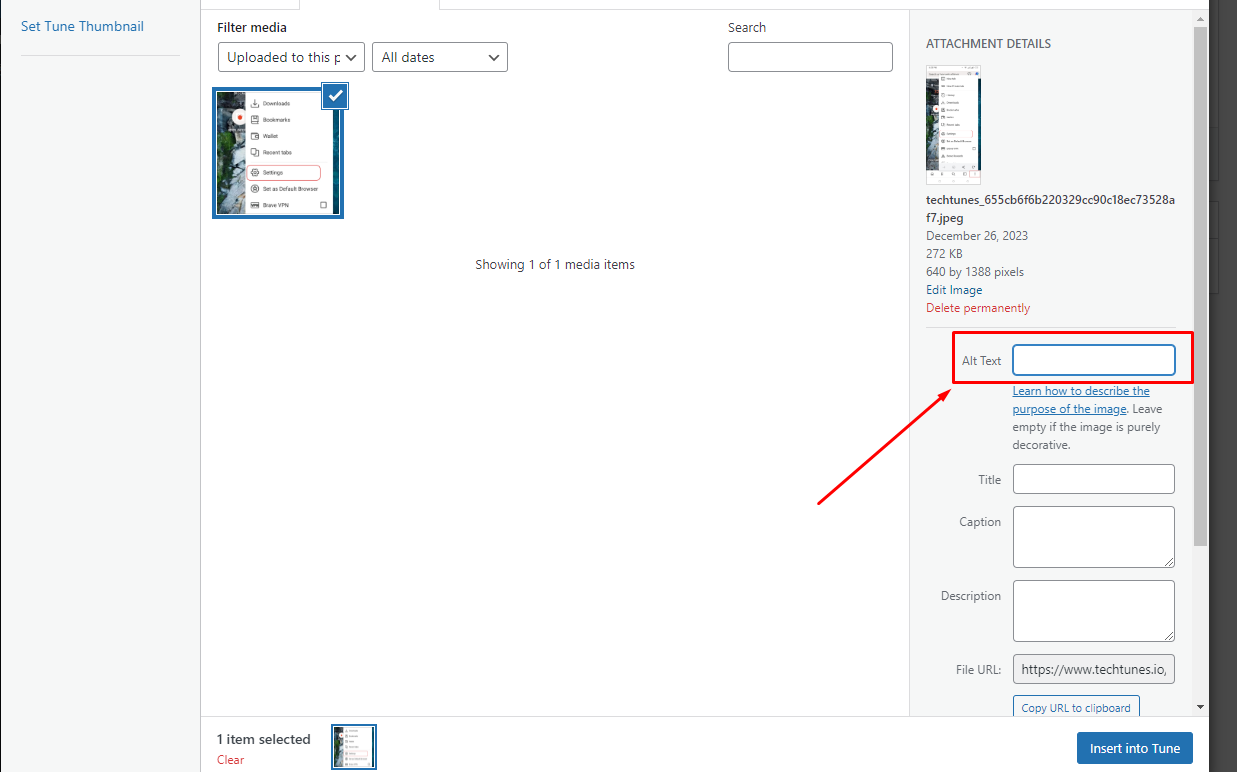Screen dimensions: 1237x772
Task: Deselect the checkmark on the selected image
Action: tap(336, 96)
